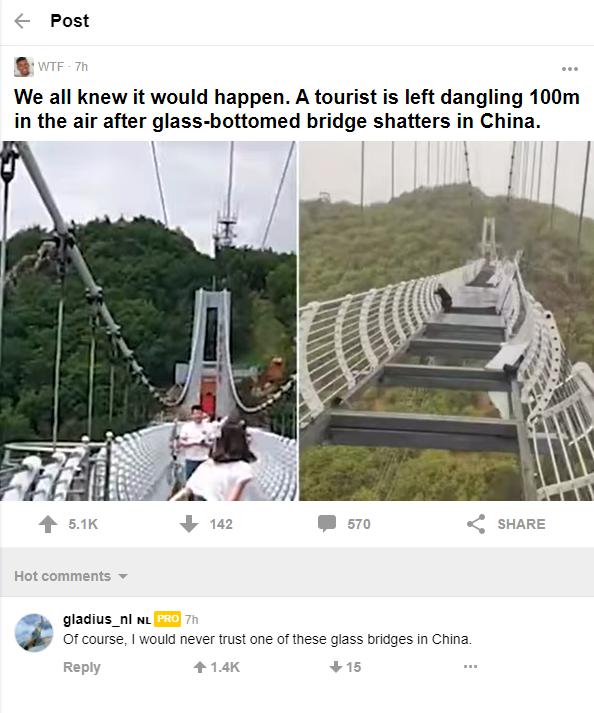Image resolution: width=594 pixels, height=713 pixels.
Task: Expand the Hot comments sort dropdown
Action: point(70,576)
